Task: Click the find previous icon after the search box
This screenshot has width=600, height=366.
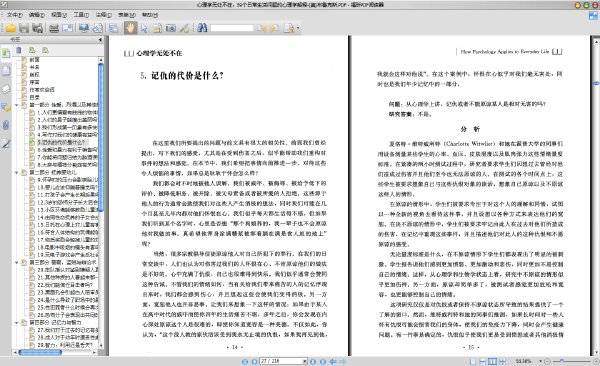Action: [261, 28]
